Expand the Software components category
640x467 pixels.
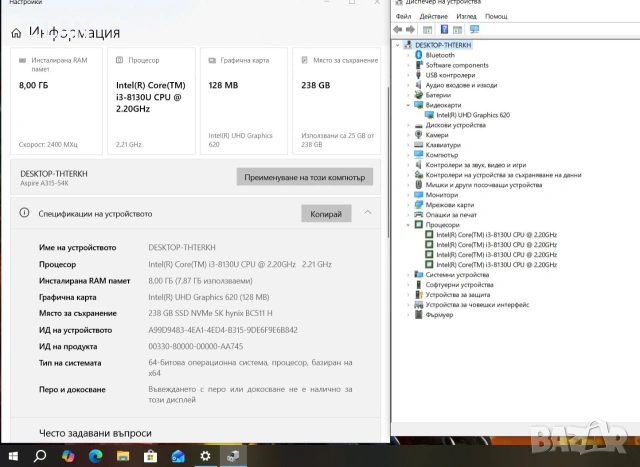point(408,65)
